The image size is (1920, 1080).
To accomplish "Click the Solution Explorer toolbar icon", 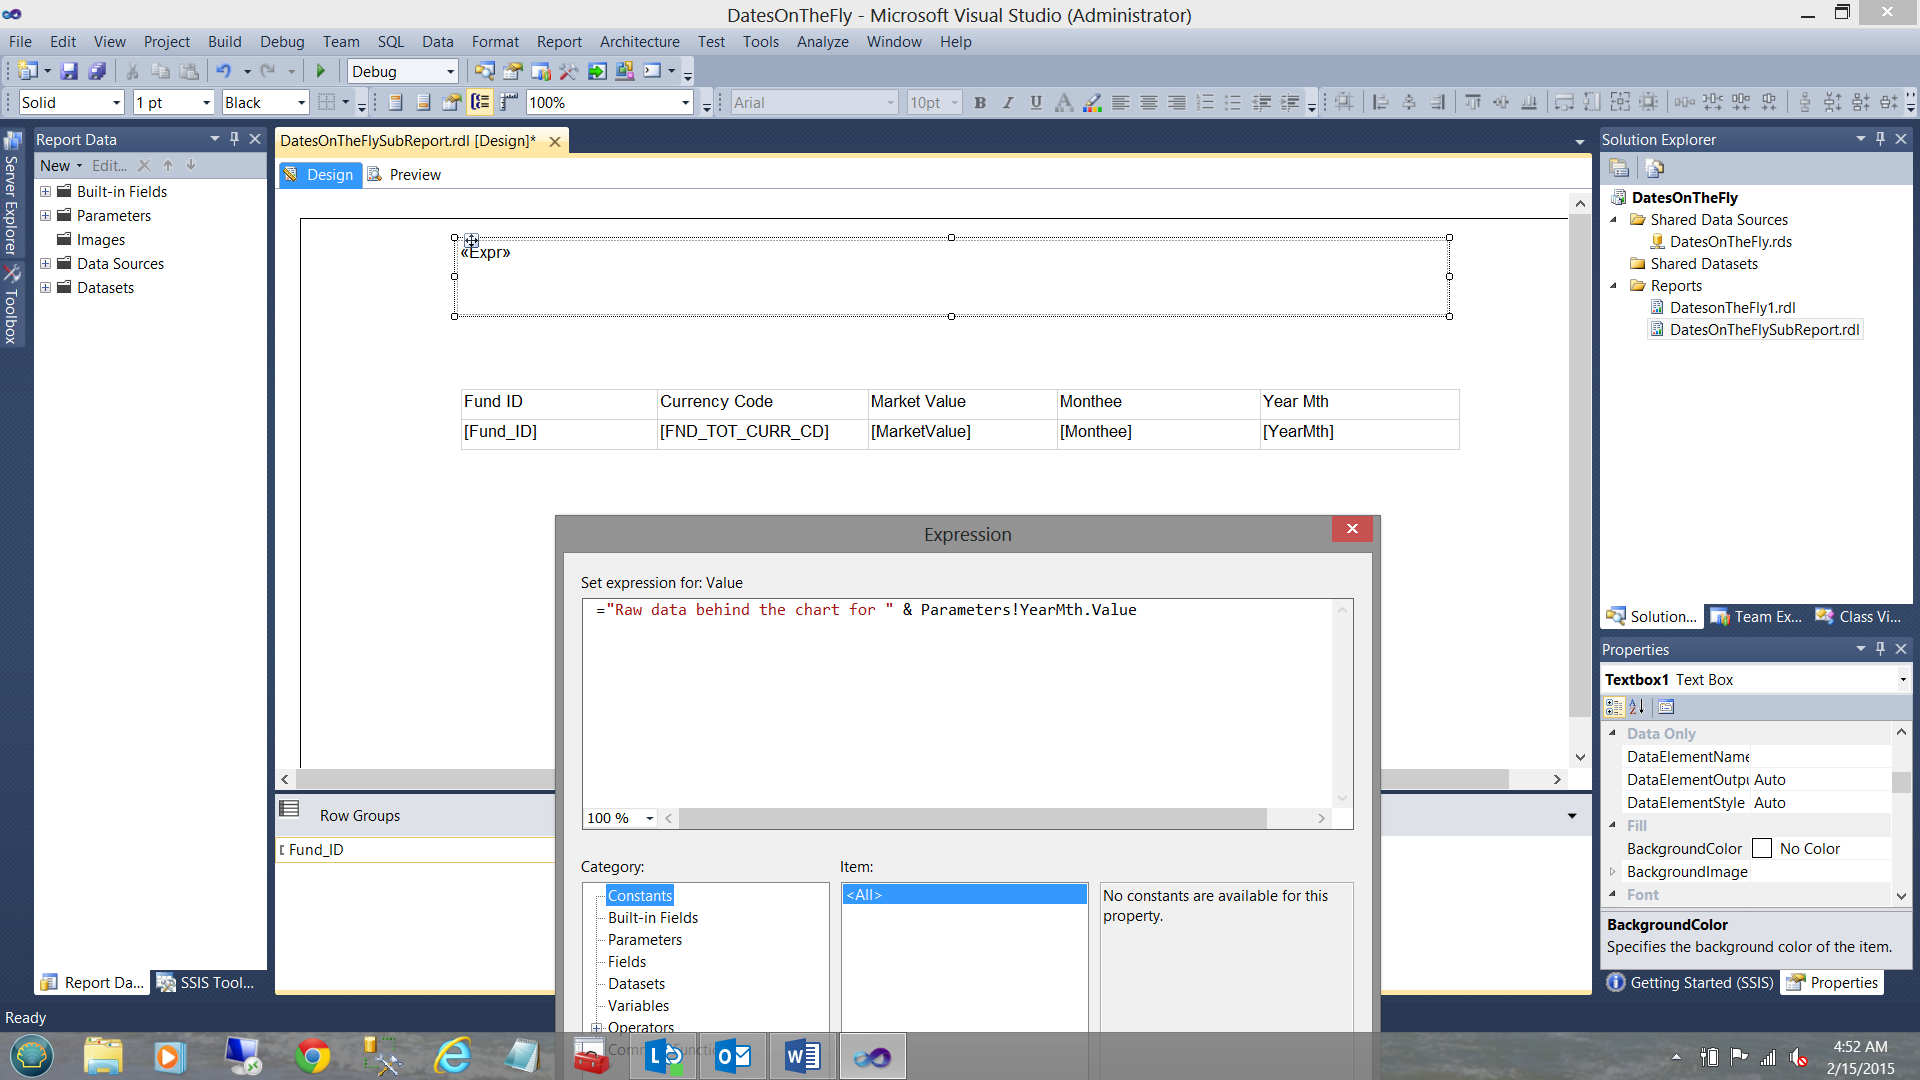I will [484, 71].
